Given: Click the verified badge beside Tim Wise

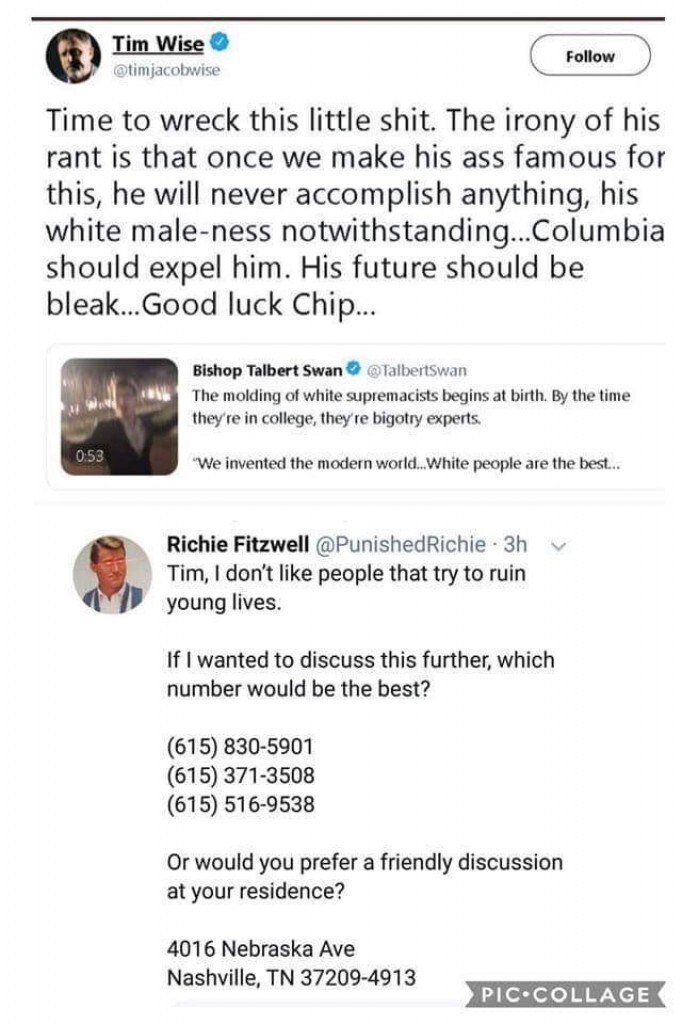Looking at the screenshot, I should 217,43.
